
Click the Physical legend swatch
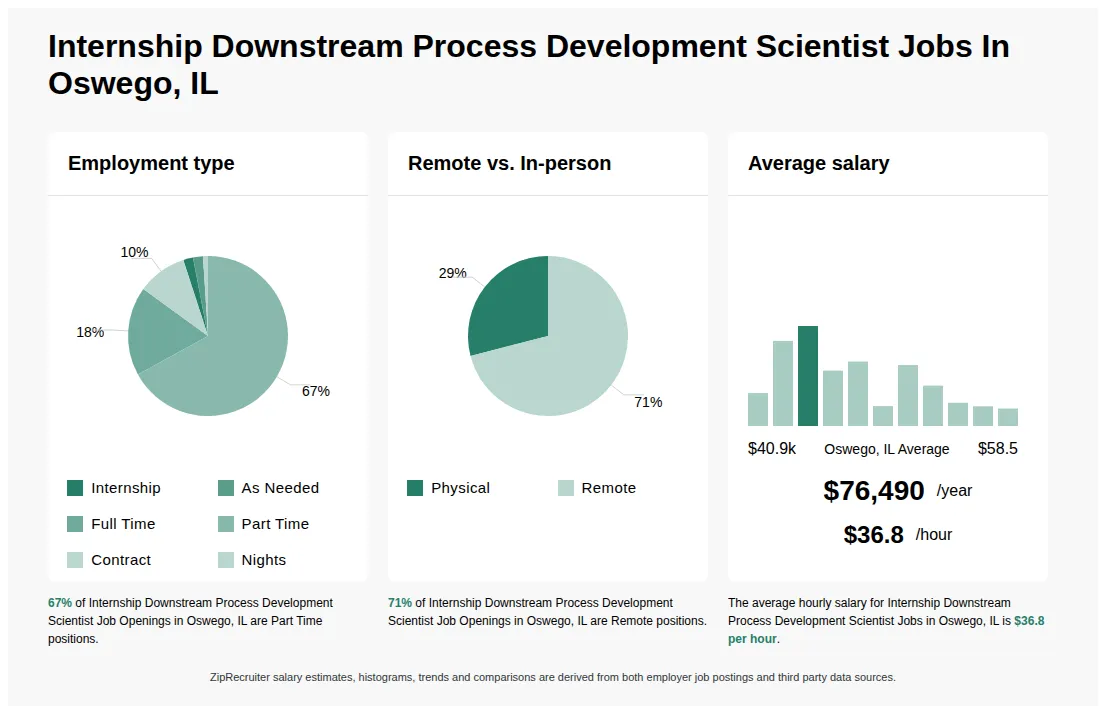tap(415, 488)
